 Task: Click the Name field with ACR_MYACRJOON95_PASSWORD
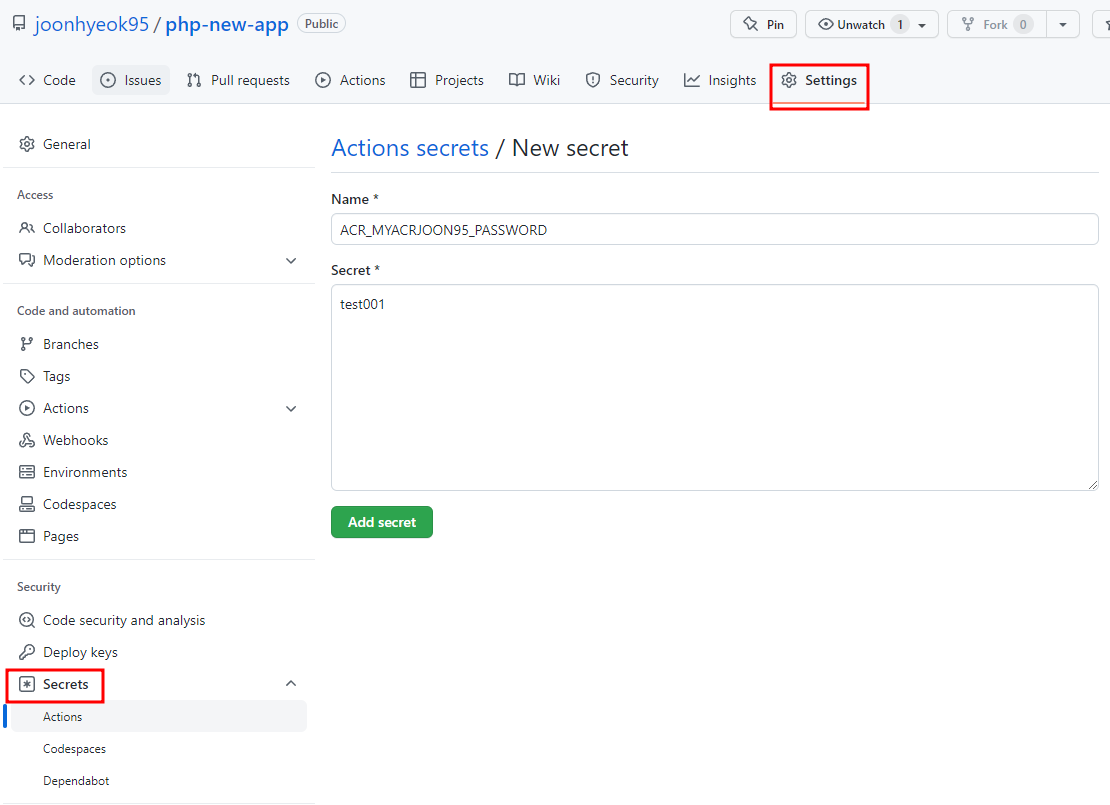[714, 229]
